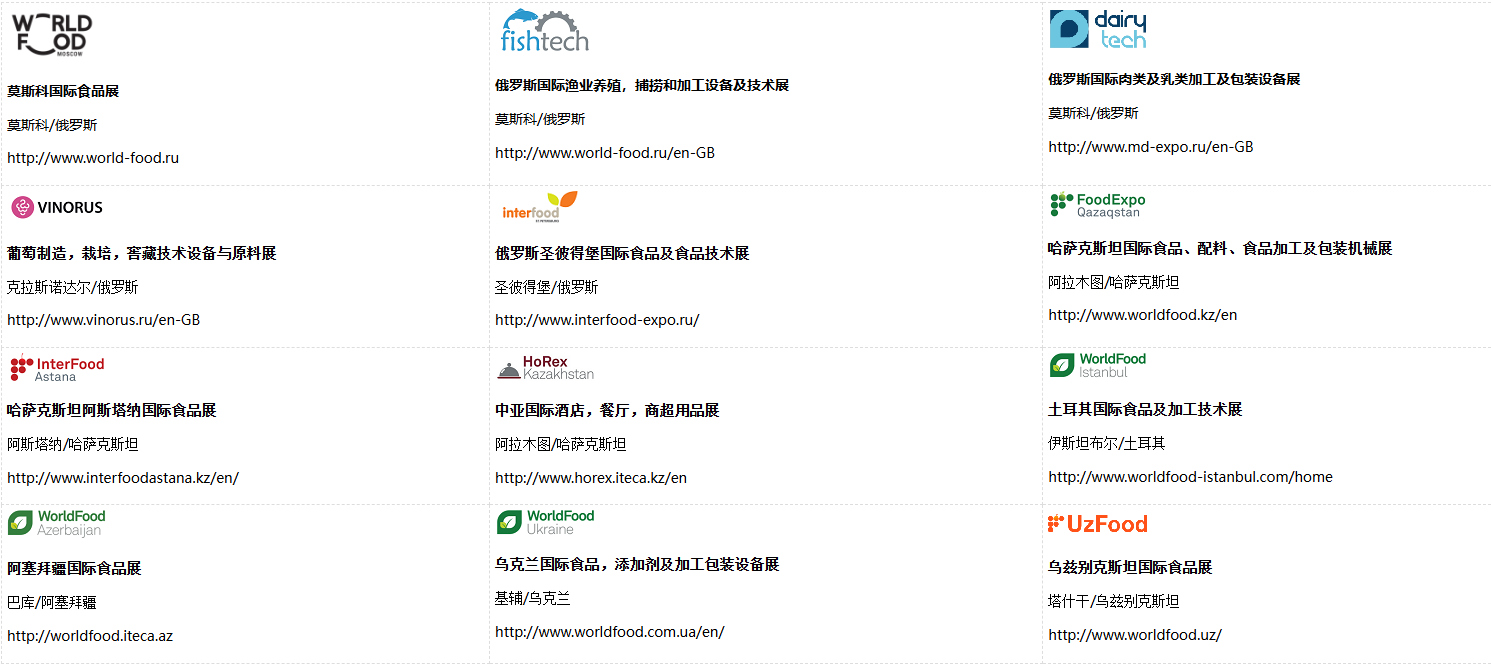Open the http://www.world-food.ru link
1491x665 pixels.
pos(93,158)
